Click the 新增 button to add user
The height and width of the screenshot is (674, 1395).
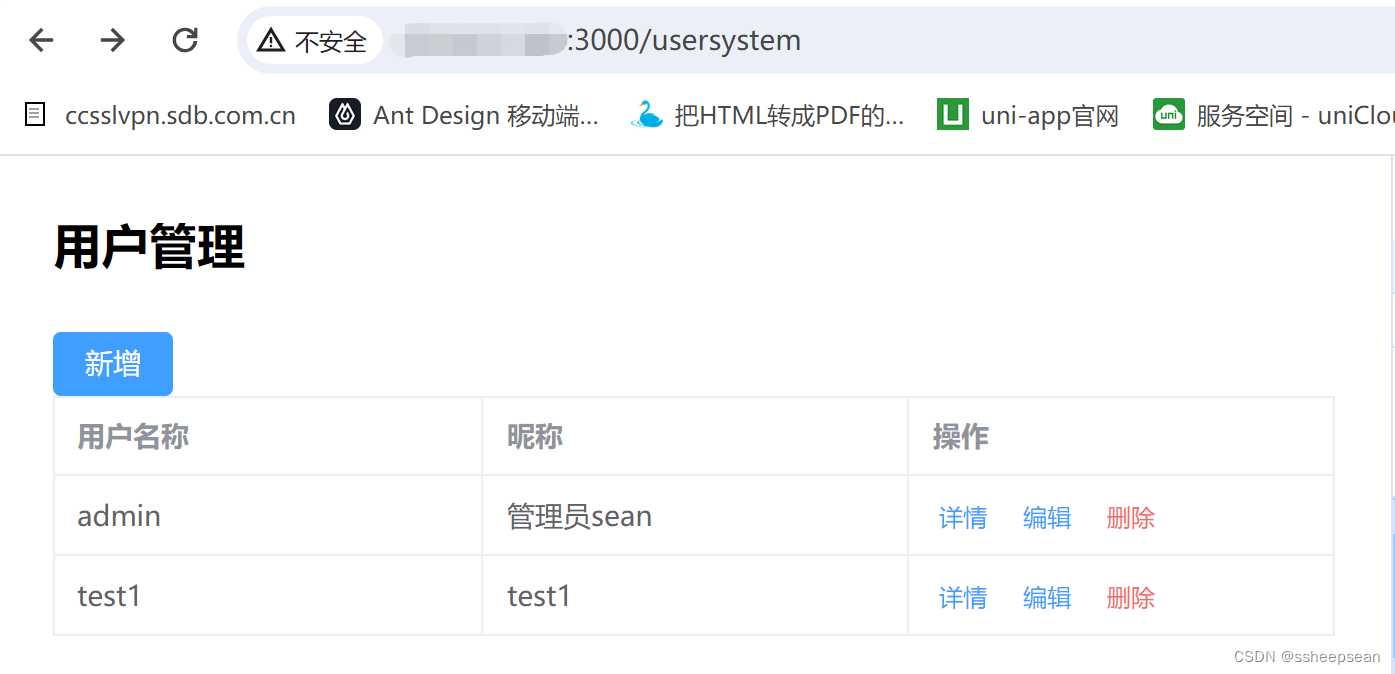coord(112,363)
